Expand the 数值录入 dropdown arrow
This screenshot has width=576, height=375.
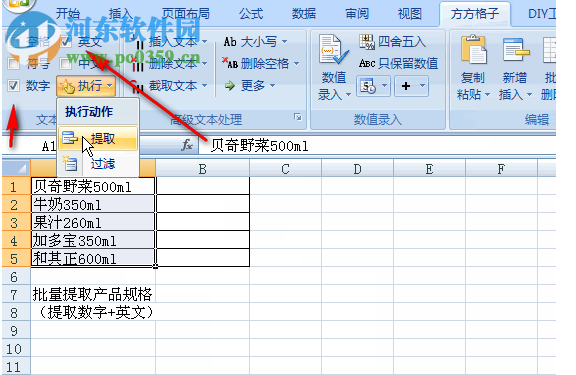pos(348,95)
